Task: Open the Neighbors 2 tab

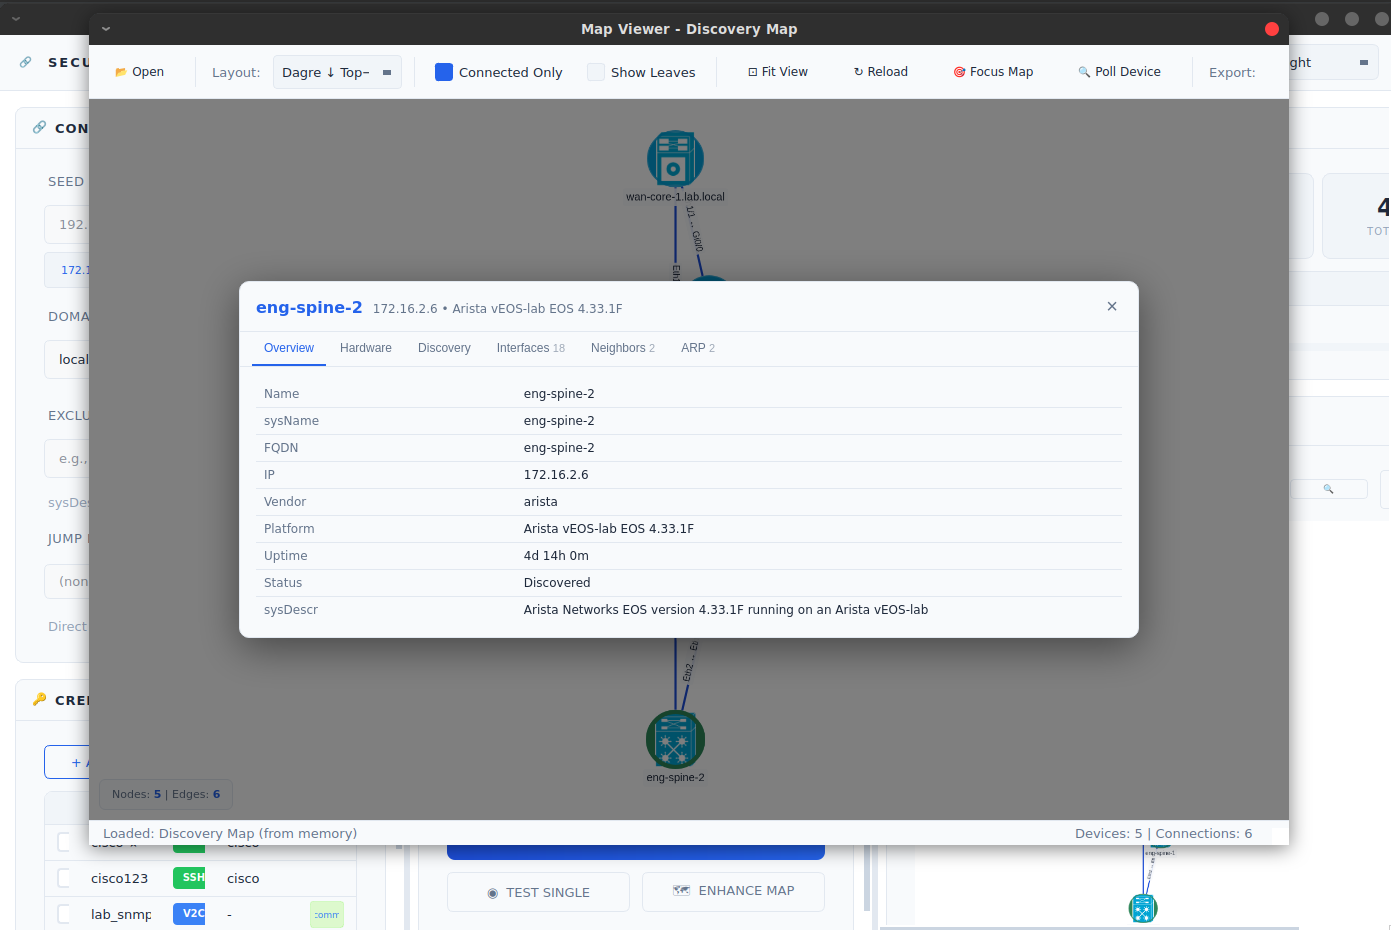Action: click(623, 348)
